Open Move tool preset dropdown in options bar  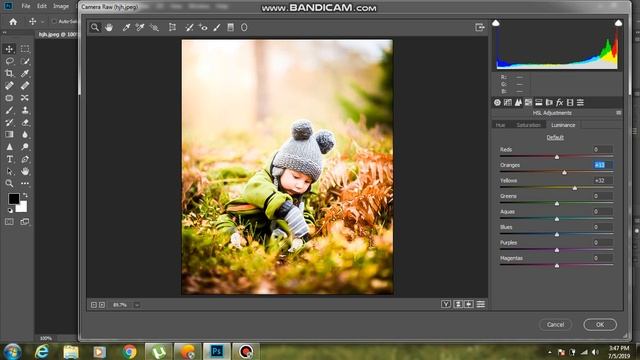click(x=42, y=22)
